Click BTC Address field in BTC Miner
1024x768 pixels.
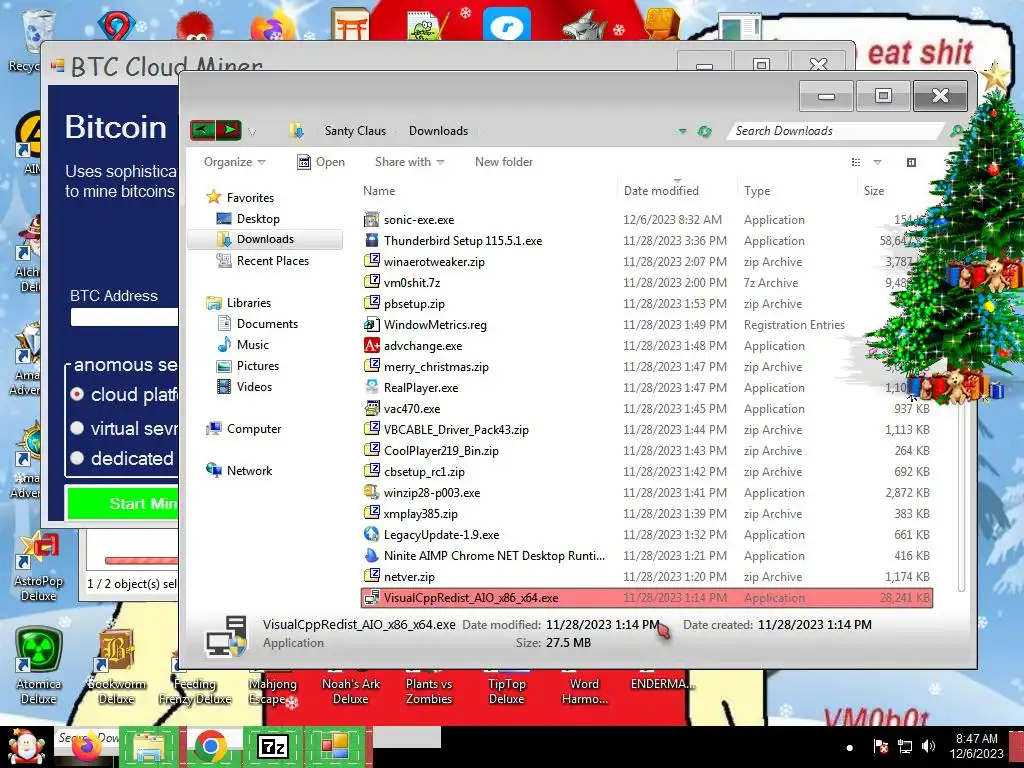(124, 317)
